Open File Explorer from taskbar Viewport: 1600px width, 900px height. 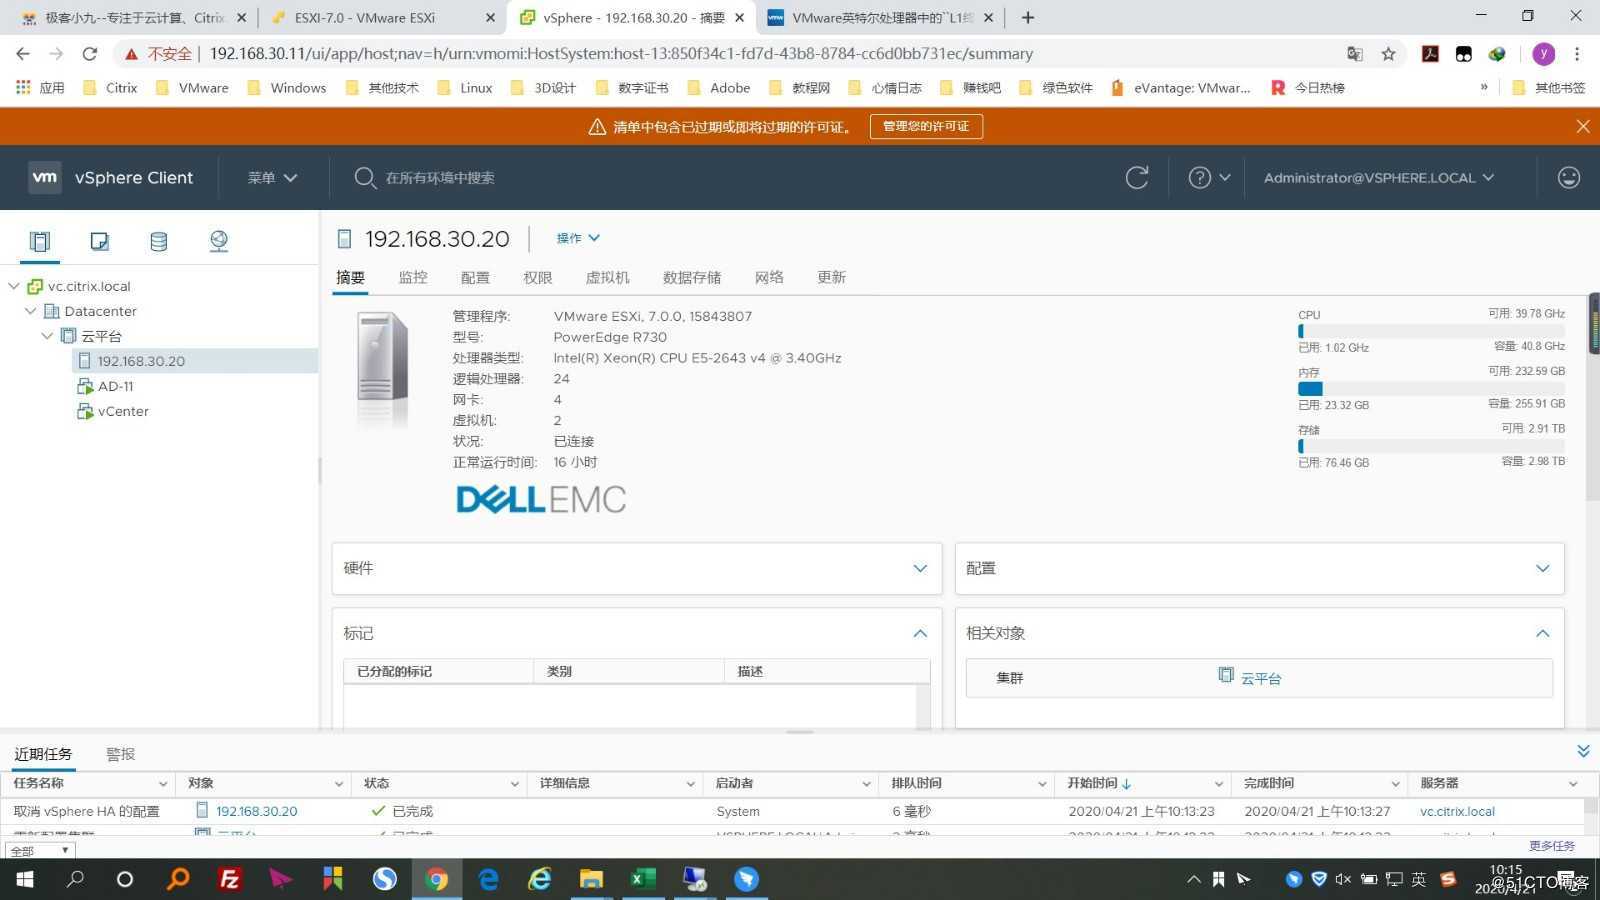click(591, 880)
